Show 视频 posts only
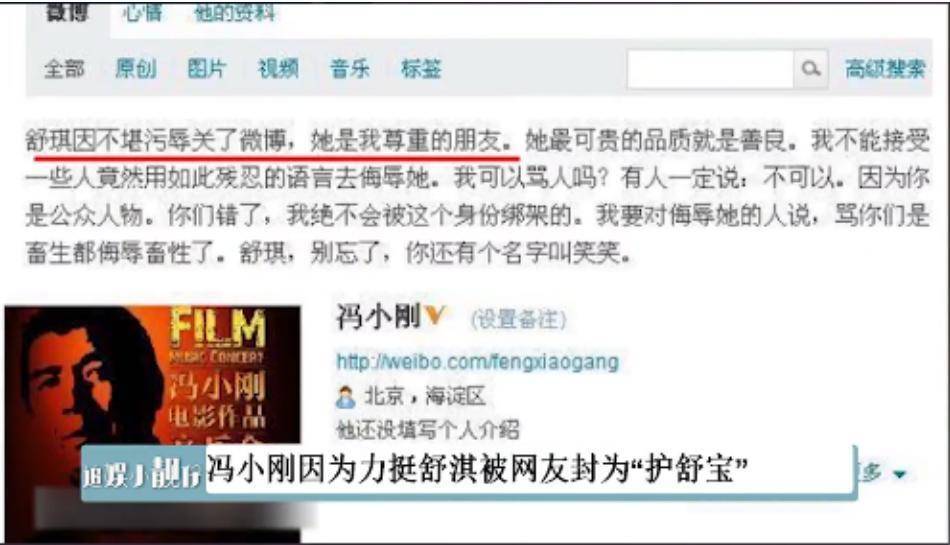The image size is (950, 545). click(x=279, y=69)
